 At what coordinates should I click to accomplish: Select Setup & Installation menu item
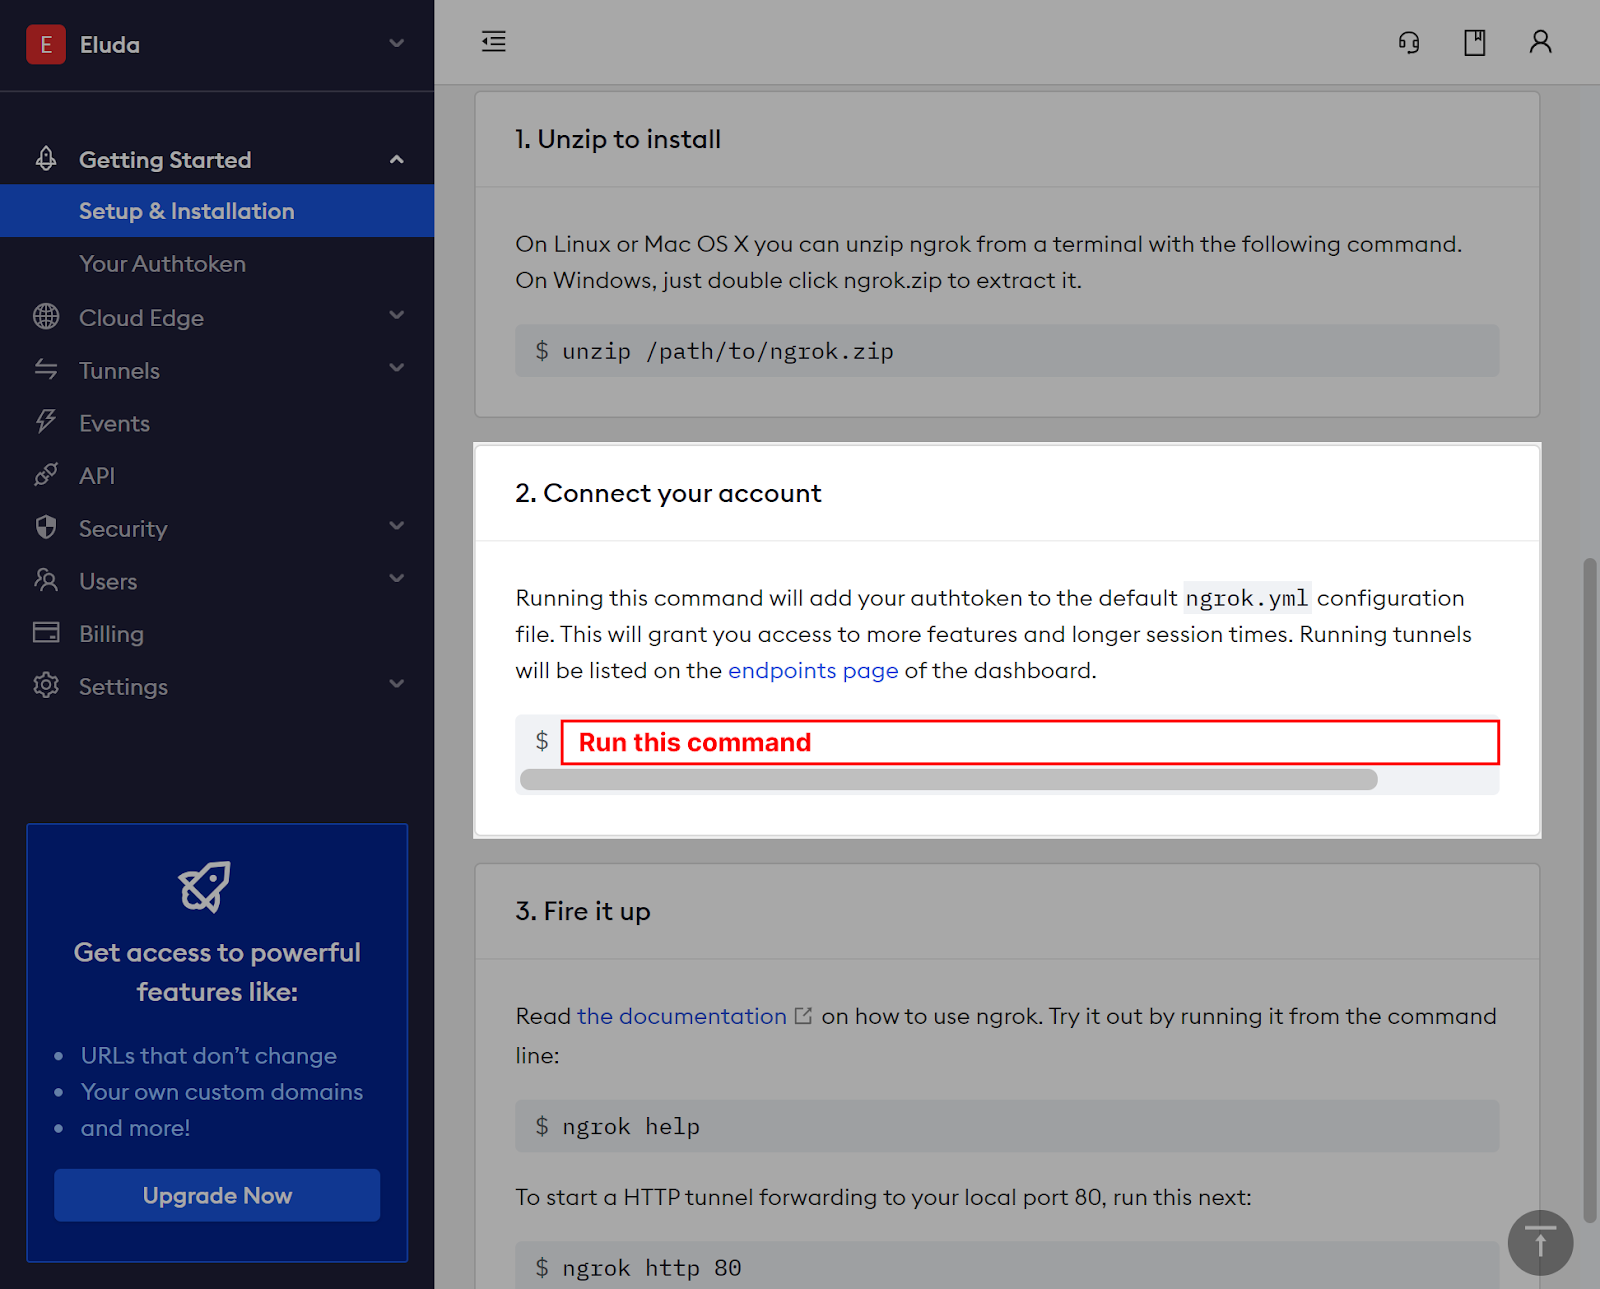(x=217, y=211)
